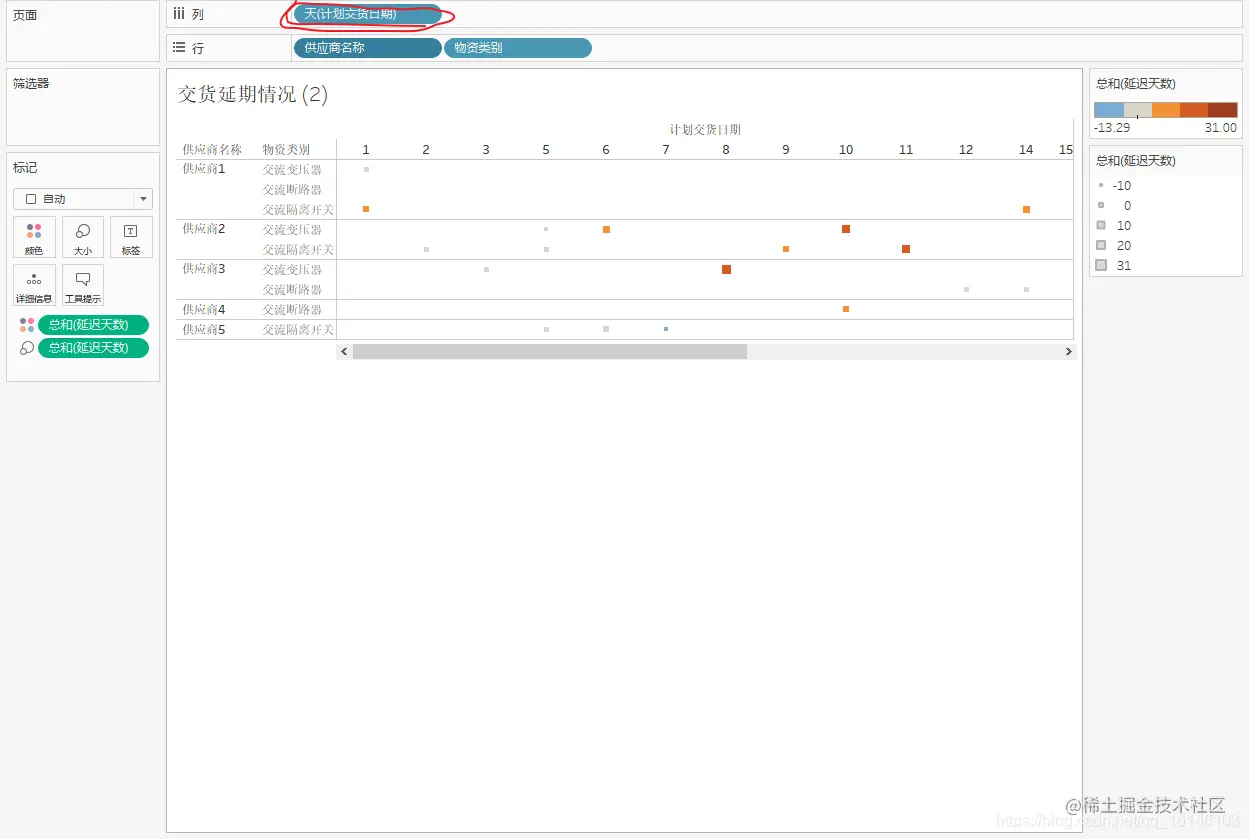Viewport: 1249px width, 839px height.
Task: Select the 供应商5 row header
Action: click(204, 330)
